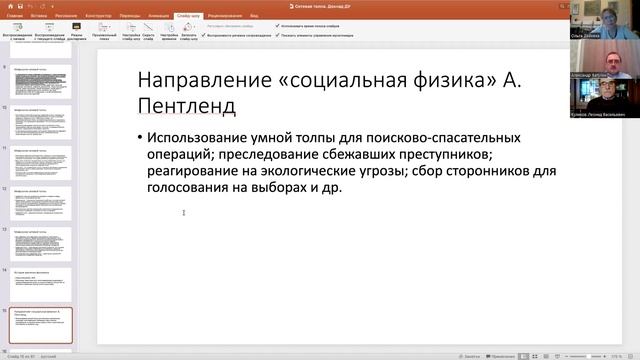Click the bottom video participant tile
The image size is (640, 360).
pos(605,98)
